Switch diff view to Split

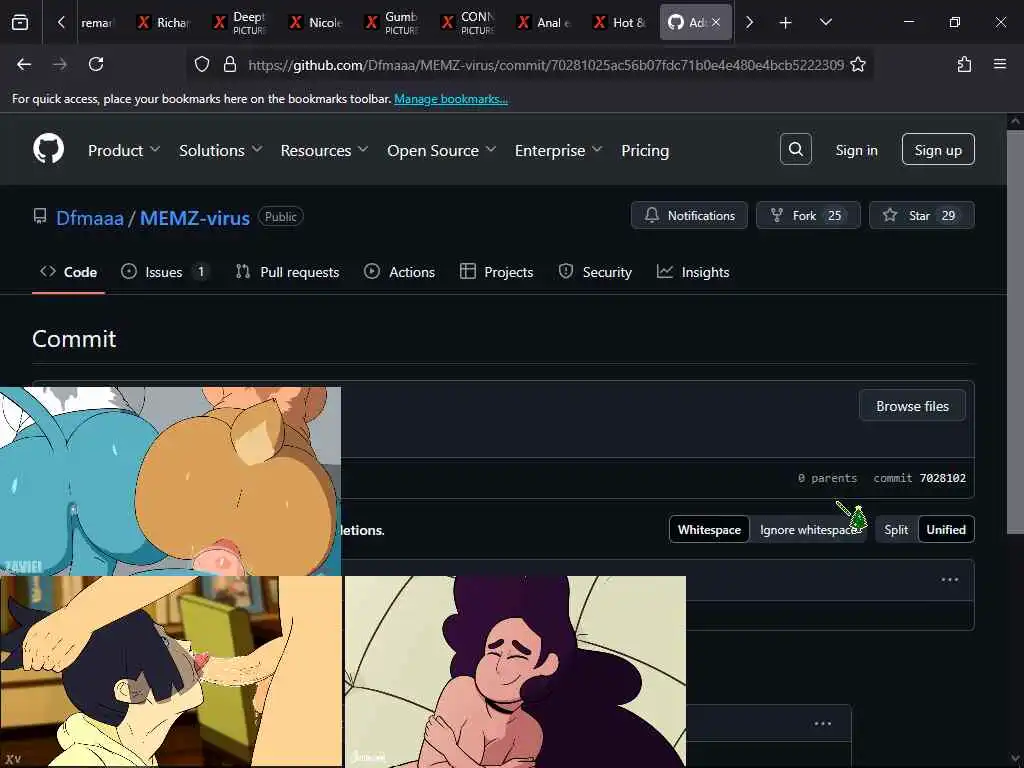(896, 529)
